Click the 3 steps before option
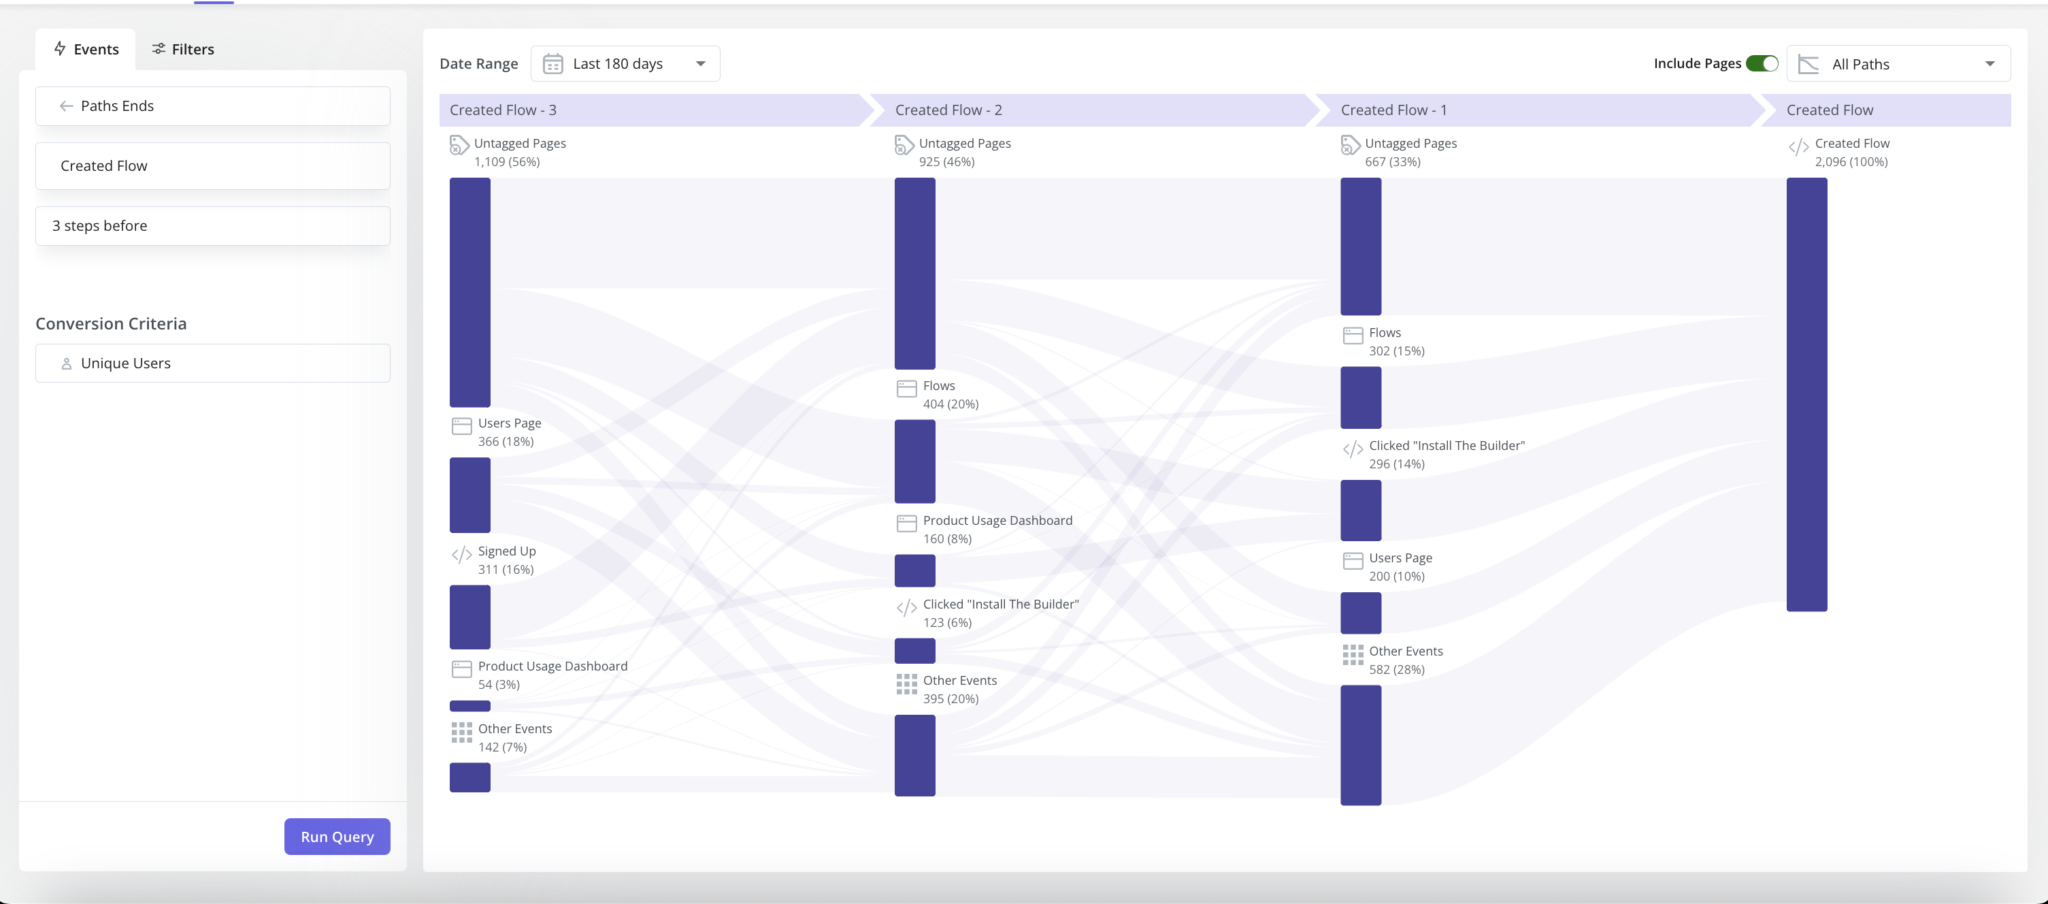The width and height of the screenshot is (2048, 904). [x=212, y=225]
